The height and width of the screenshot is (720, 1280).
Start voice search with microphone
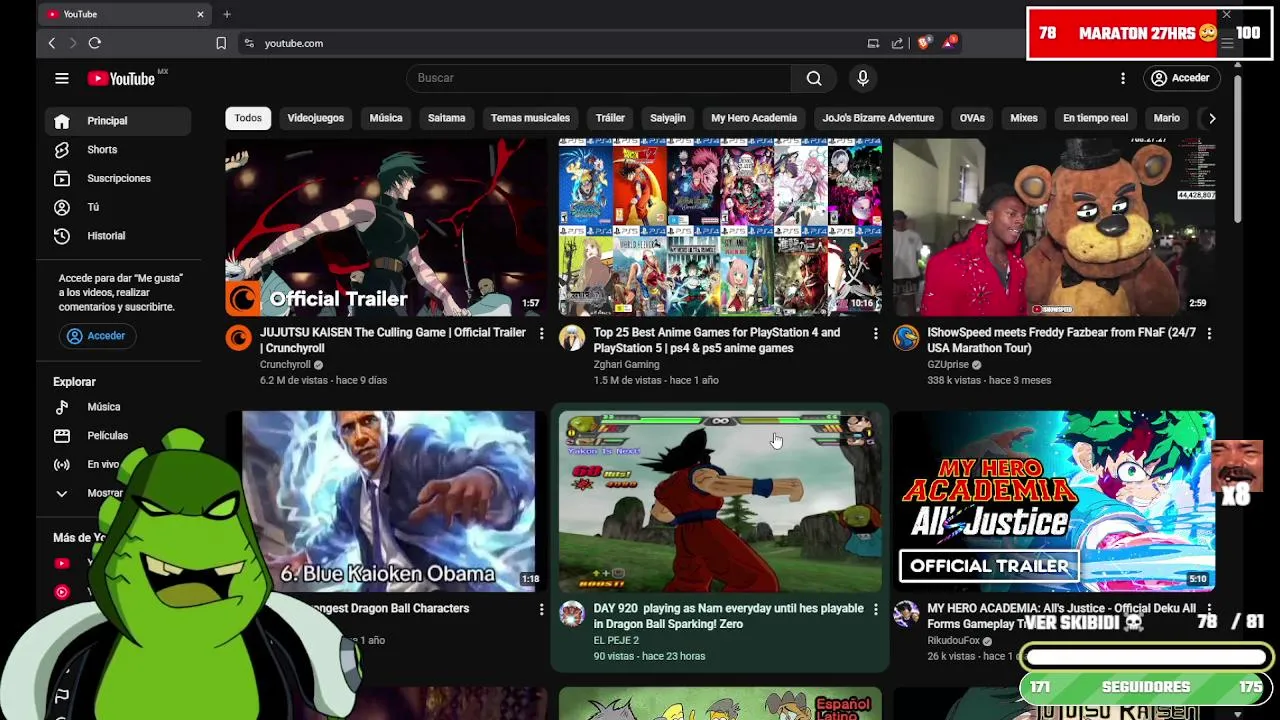pyautogui.click(x=863, y=78)
